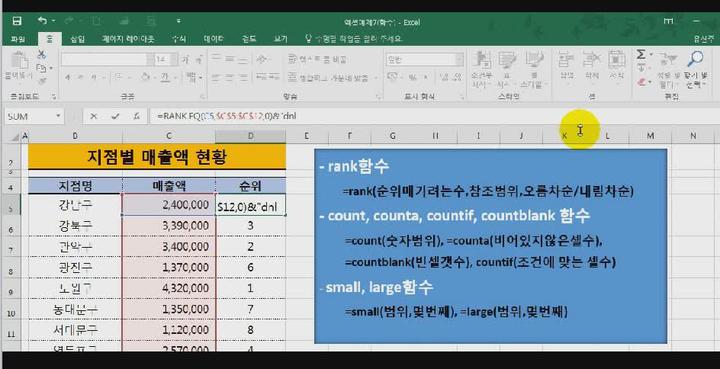This screenshot has height=369, width=720.
Task: Click the Comma Style icon
Action: click(x=425, y=77)
